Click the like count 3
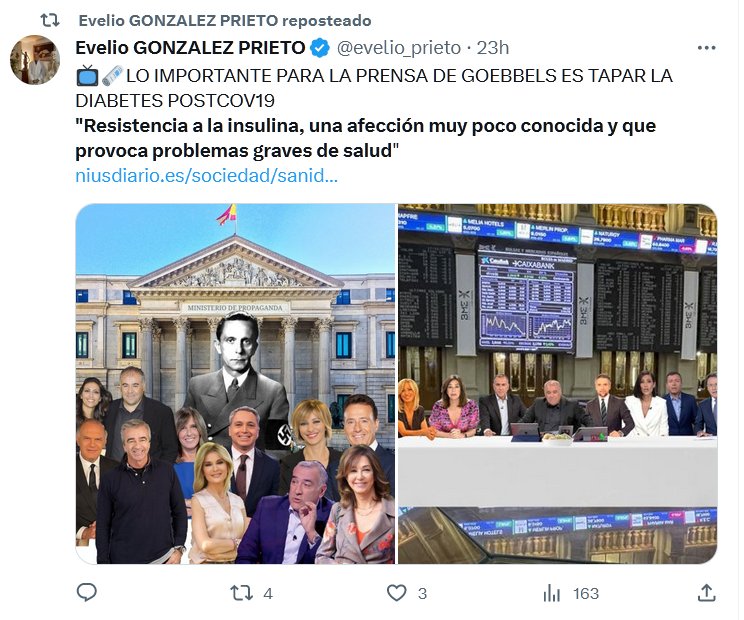The width and height of the screenshot is (744, 620). pos(422,593)
